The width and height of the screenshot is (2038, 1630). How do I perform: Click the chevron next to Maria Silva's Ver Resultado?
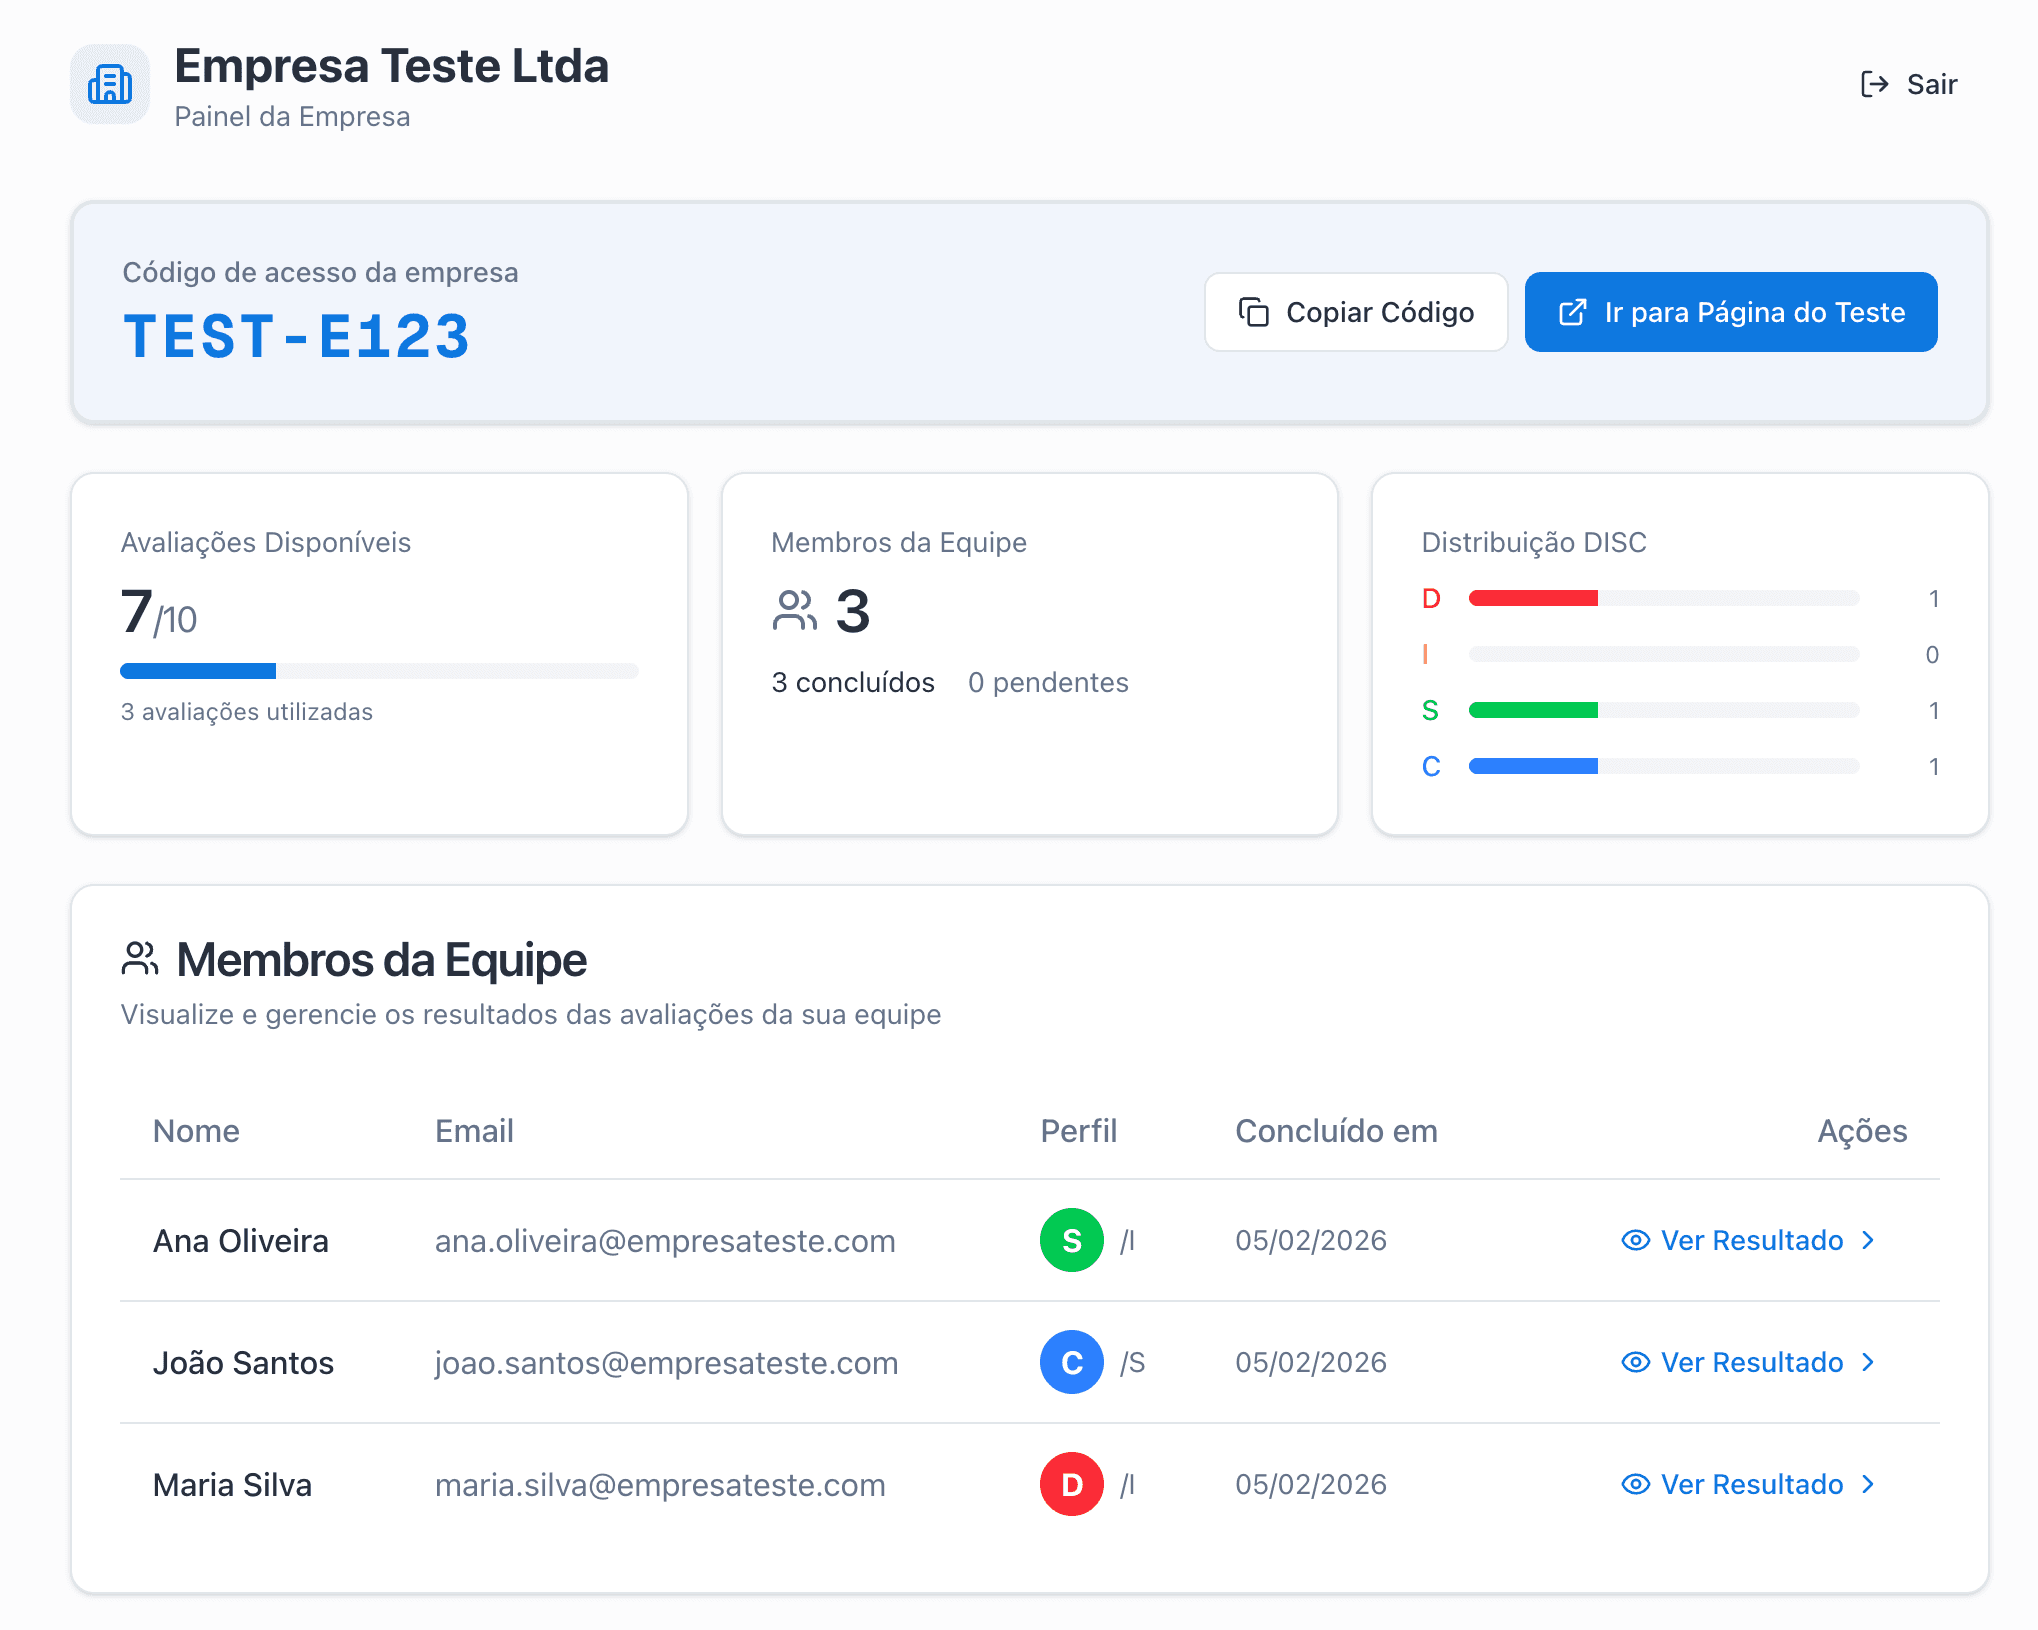pos(1869,1484)
